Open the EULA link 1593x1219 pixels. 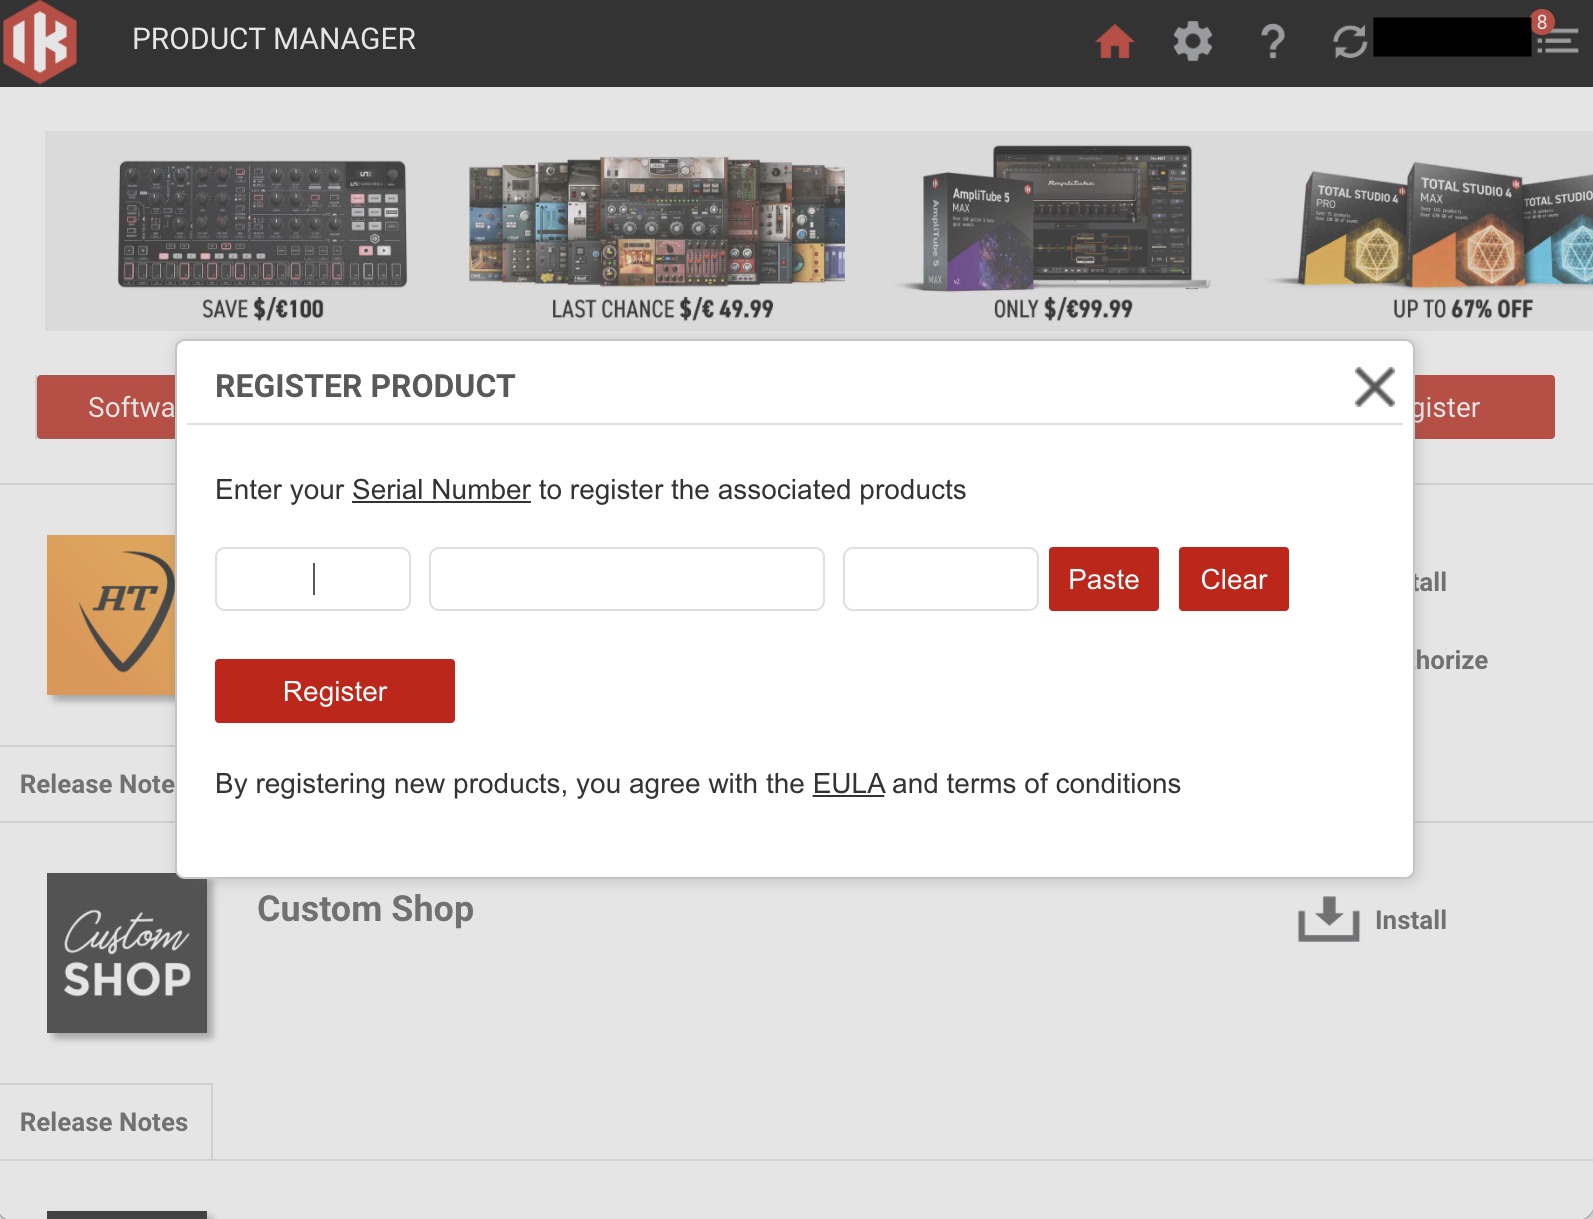848,784
